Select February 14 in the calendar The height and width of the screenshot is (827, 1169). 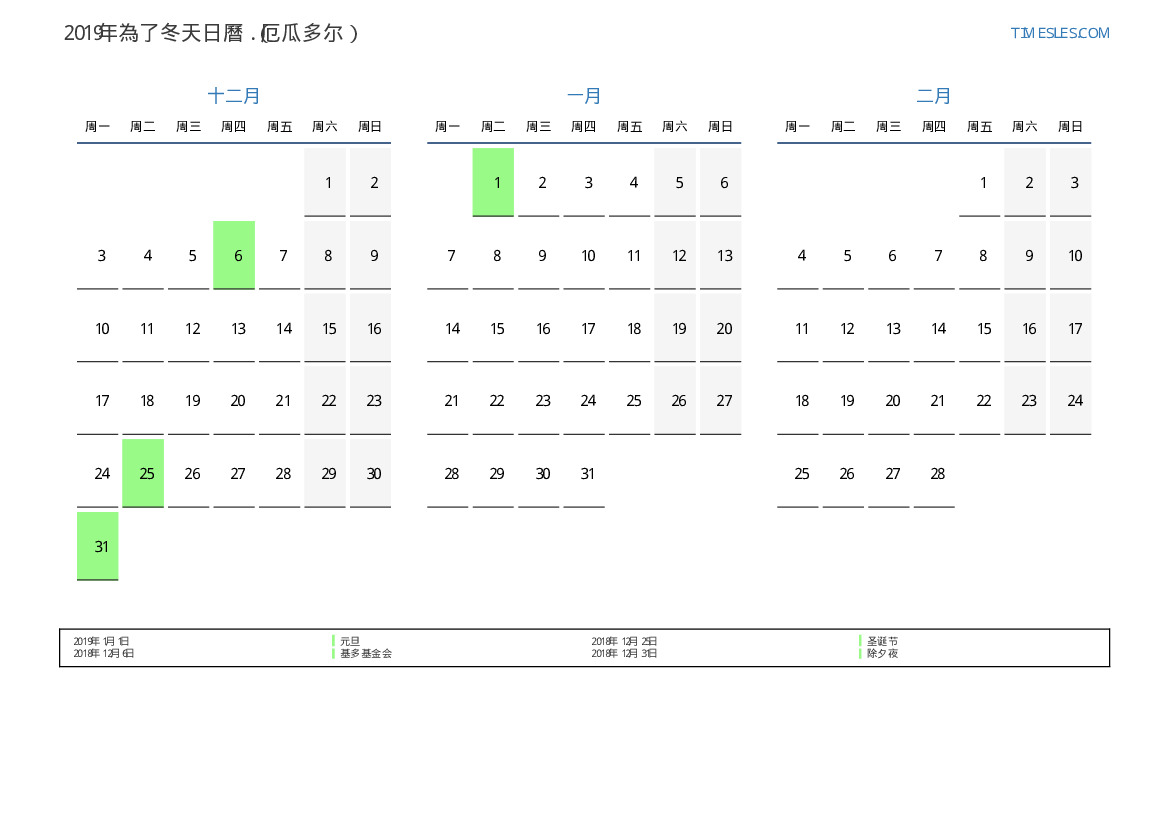(x=938, y=328)
